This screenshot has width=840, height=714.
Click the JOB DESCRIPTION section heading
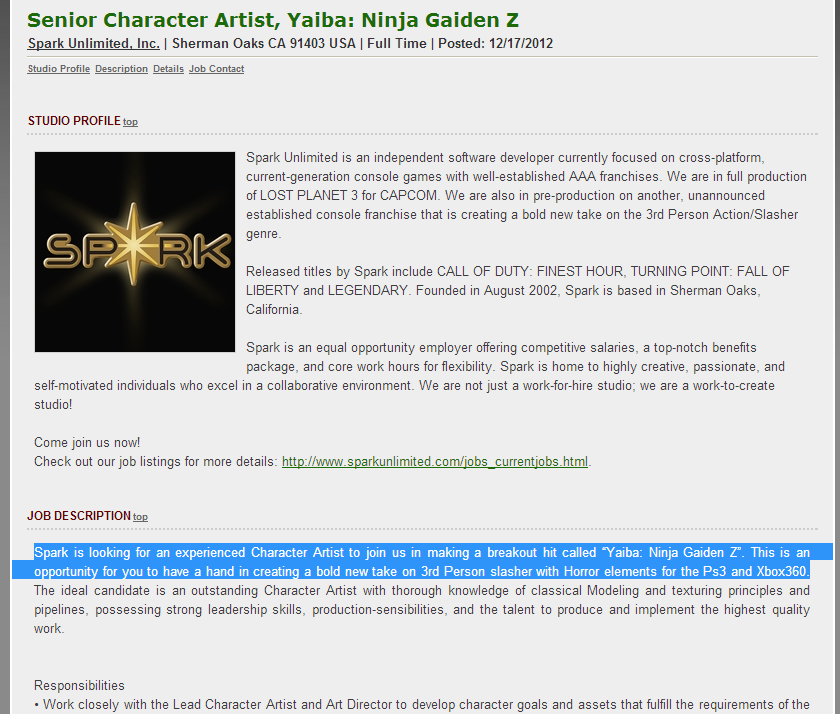[79, 516]
